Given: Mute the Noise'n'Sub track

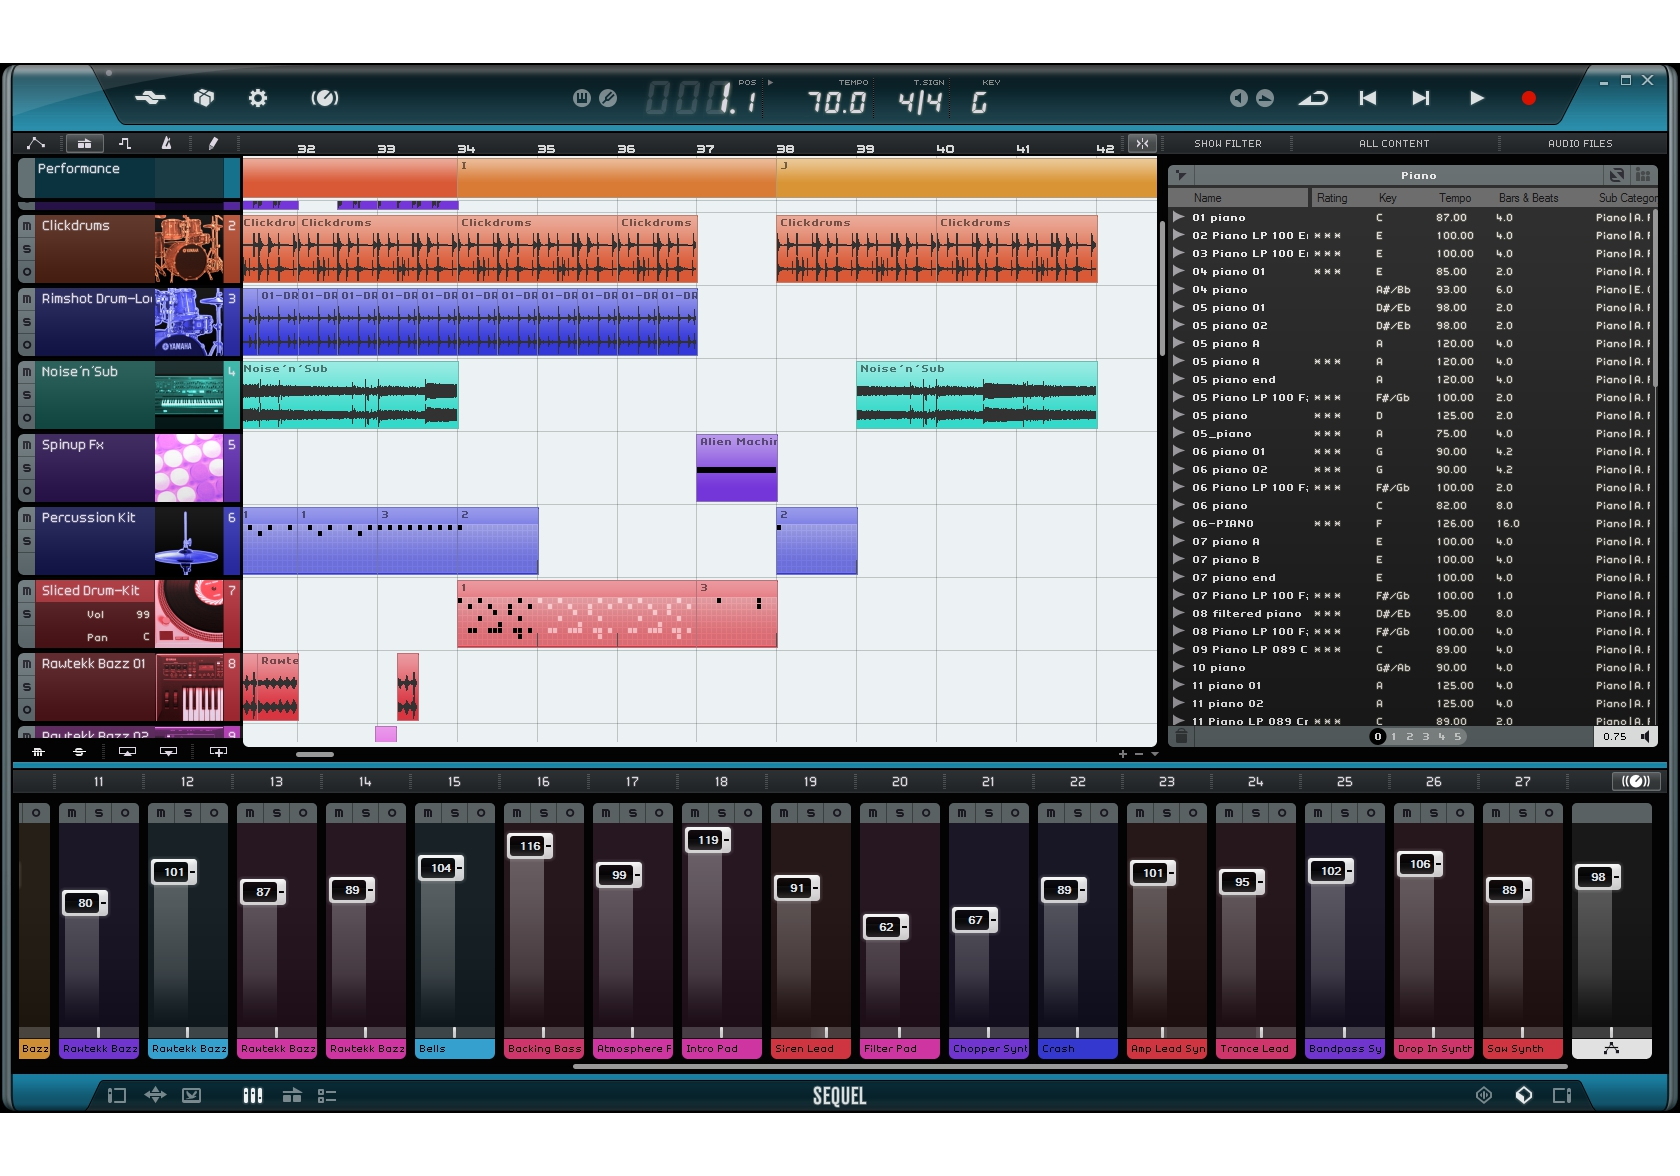Looking at the screenshot, I should click(27, 372).
